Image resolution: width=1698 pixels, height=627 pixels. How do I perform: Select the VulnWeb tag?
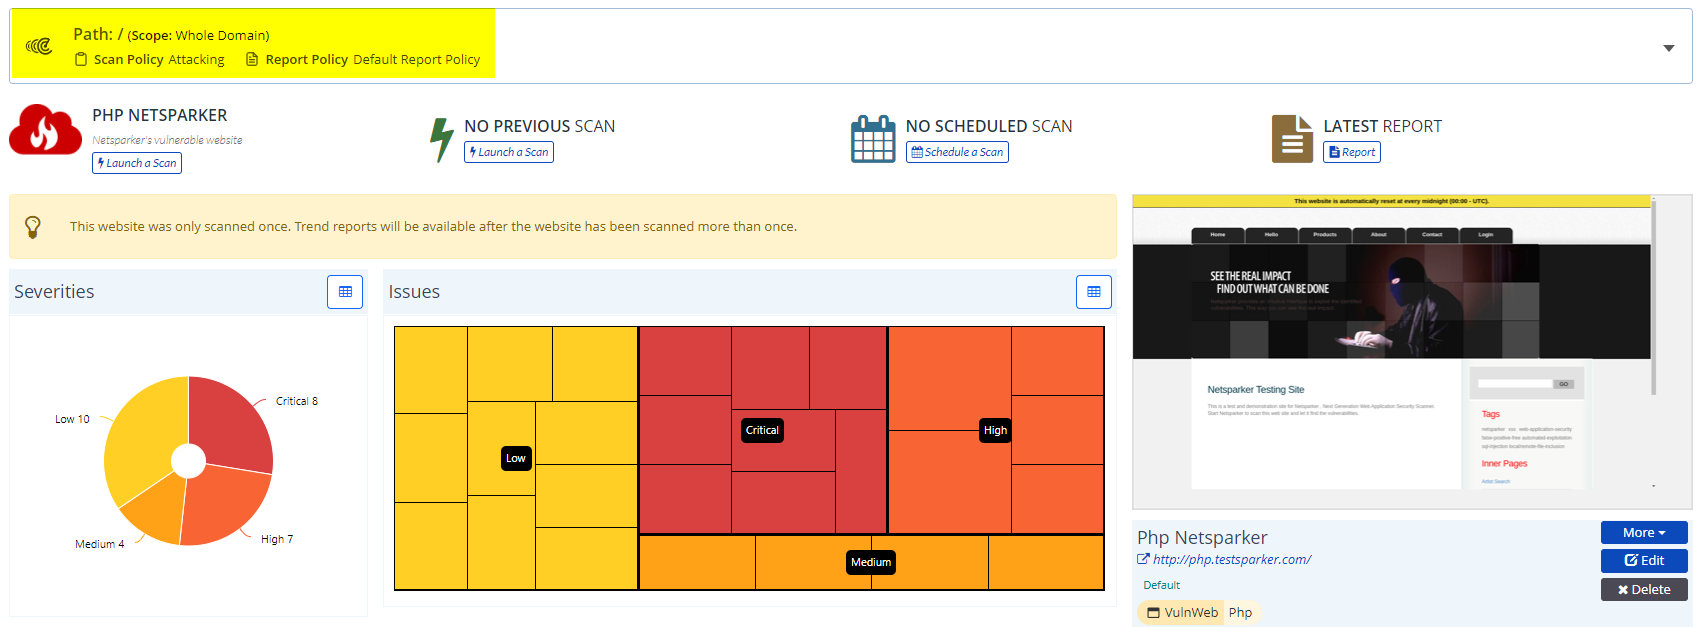(x=1182, y=613)
